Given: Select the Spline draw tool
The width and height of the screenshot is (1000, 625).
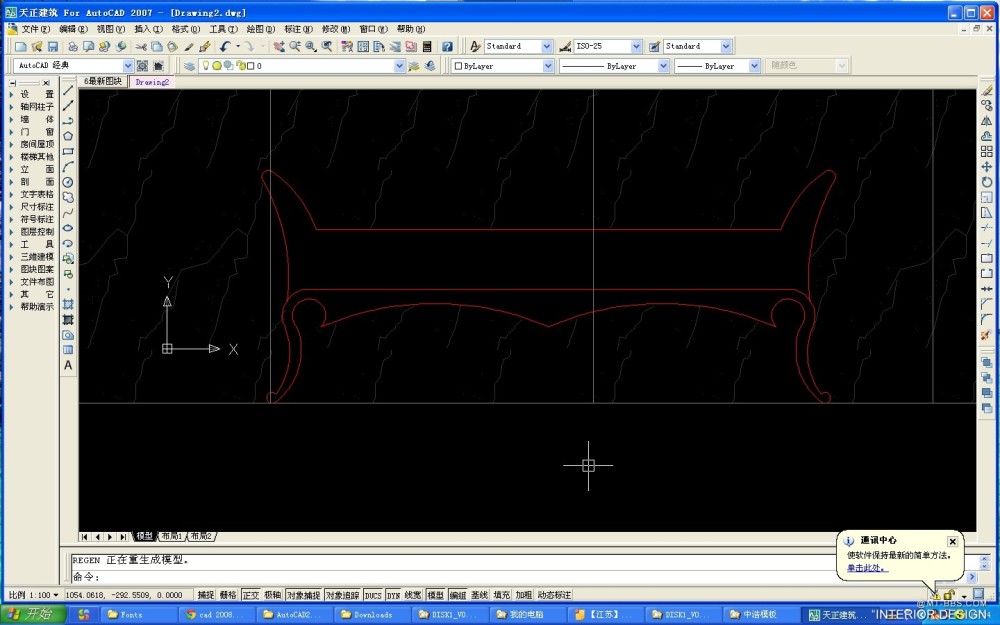Looking at the screenshot, I should pos(68,213).
